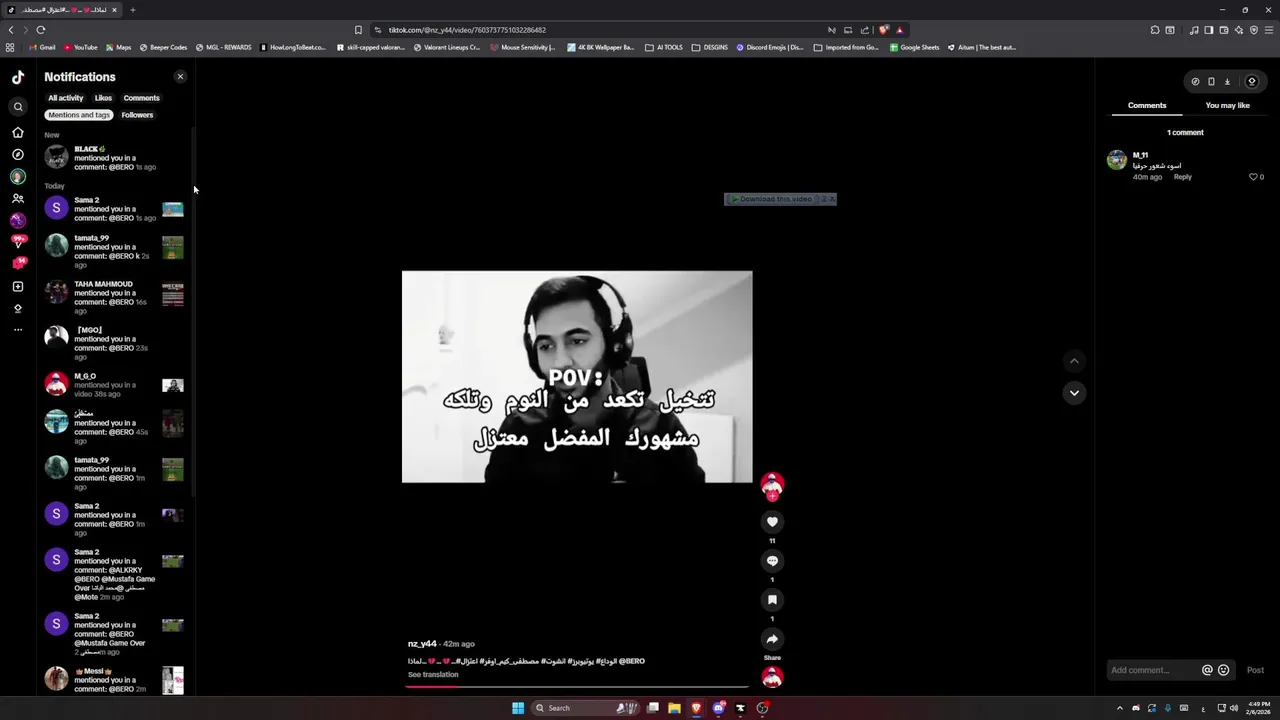
Task: Open the Friends icon in sidebar
Action: pos(18,198)
